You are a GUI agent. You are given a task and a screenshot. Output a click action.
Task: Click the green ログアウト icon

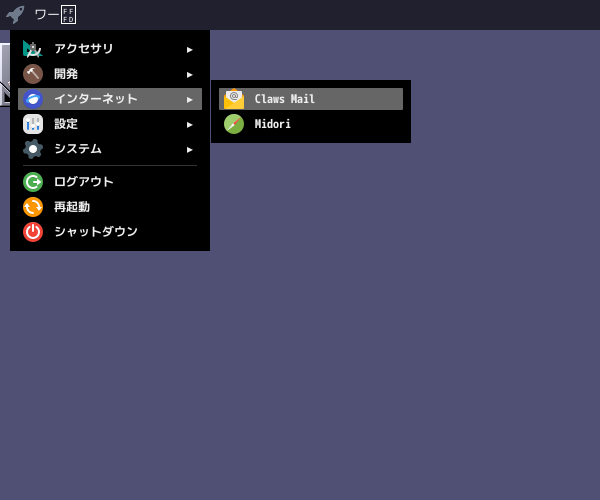click(x=33, y=182)
